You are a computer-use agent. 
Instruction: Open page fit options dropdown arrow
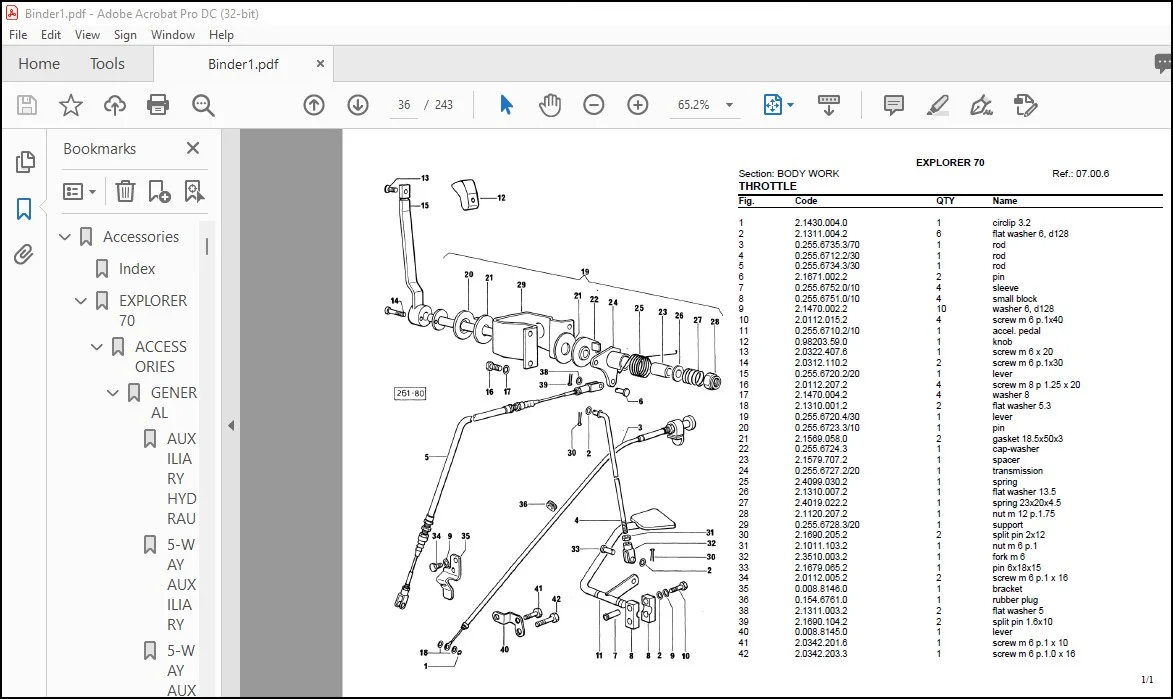[791, 105]
